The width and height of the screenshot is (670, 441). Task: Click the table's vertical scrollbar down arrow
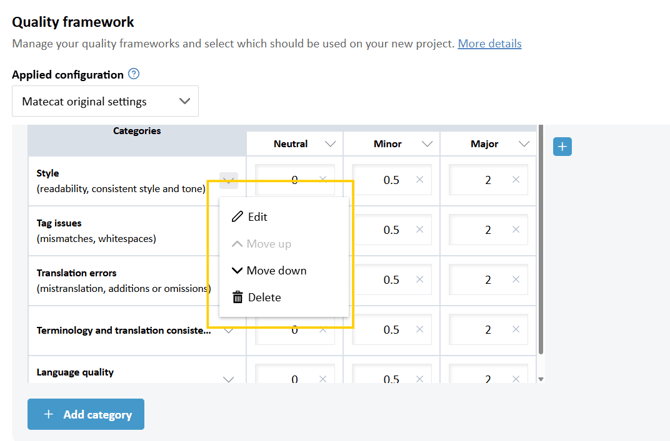click(x=542, y=379)
